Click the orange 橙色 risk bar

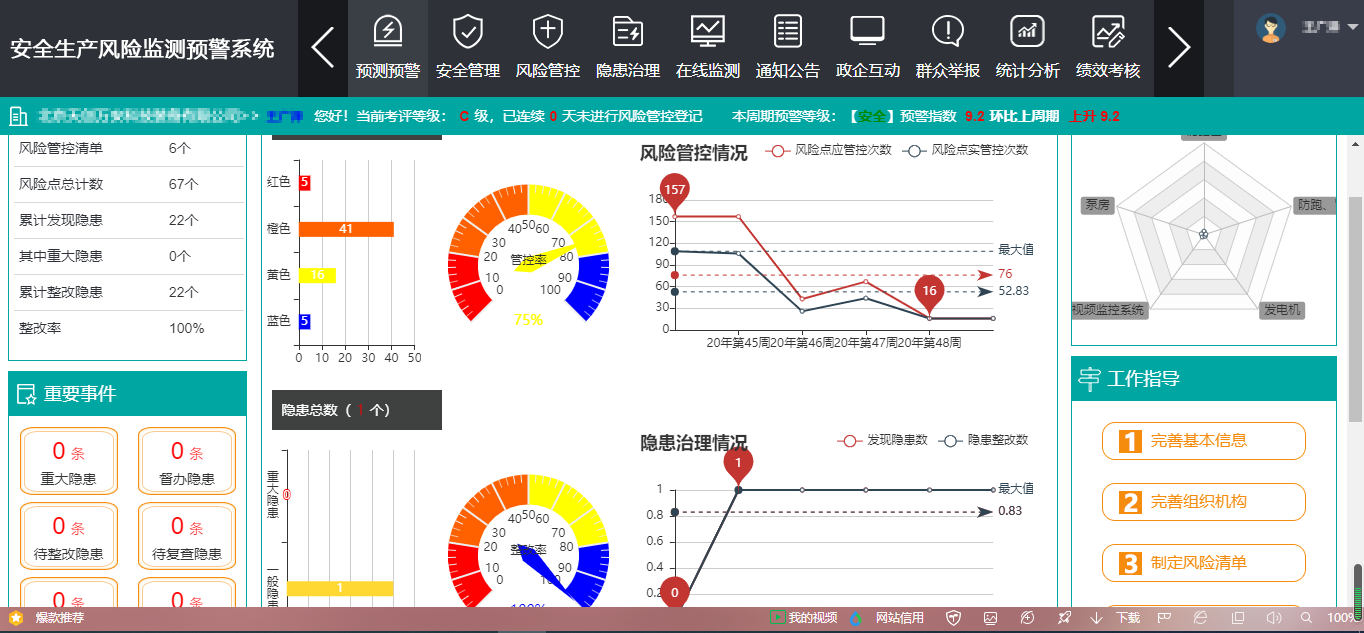click(346, 229)
